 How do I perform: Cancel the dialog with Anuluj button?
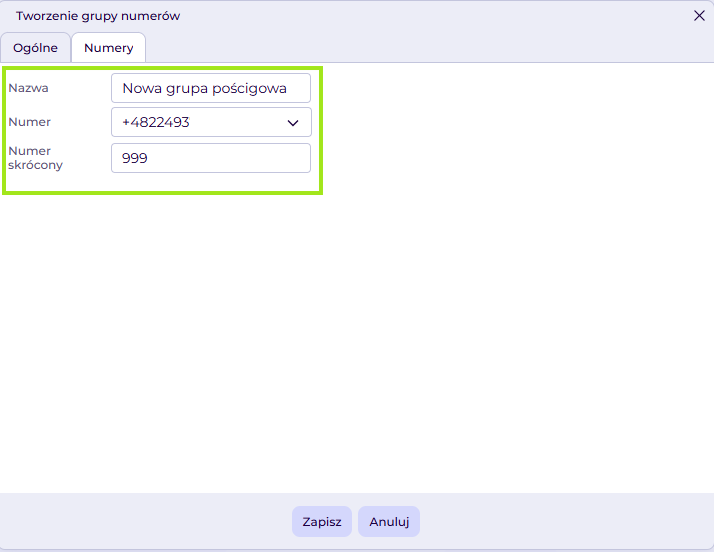coord(389,521)
